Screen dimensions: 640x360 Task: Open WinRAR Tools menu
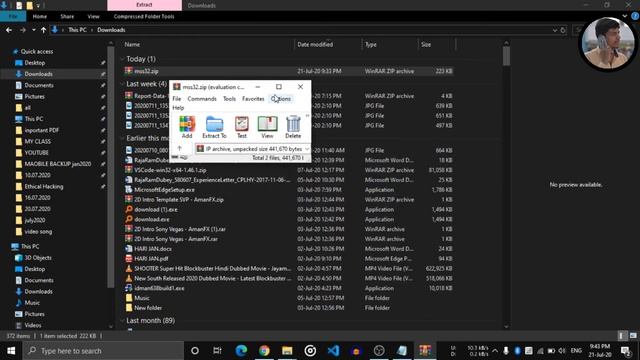[x=229, y=99]
